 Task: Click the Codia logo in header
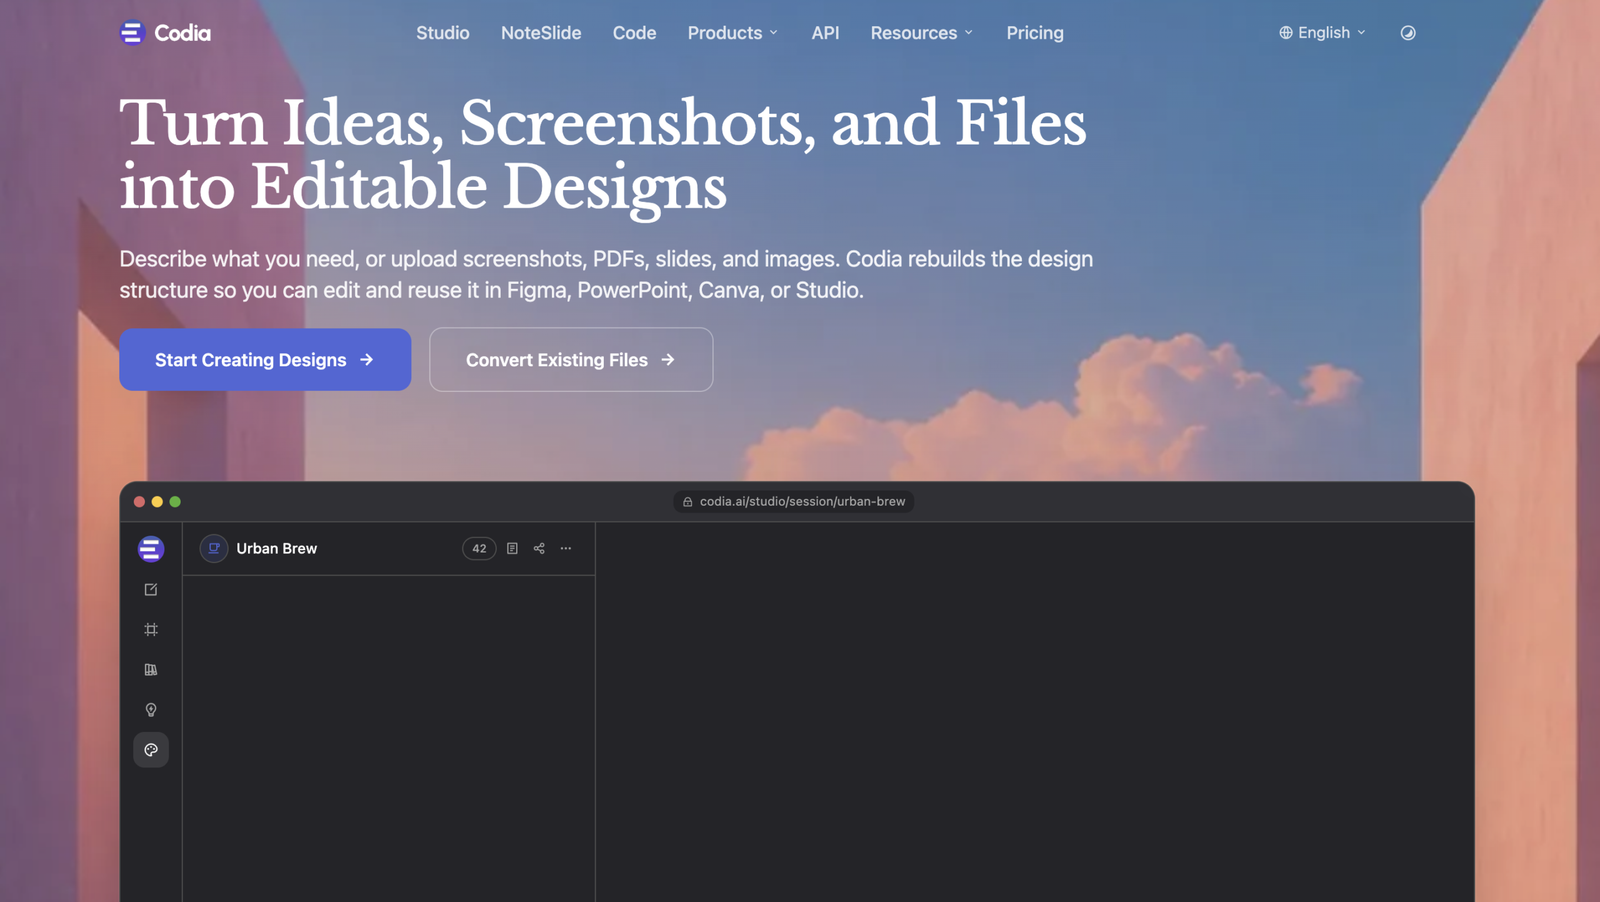coord(165,33)
